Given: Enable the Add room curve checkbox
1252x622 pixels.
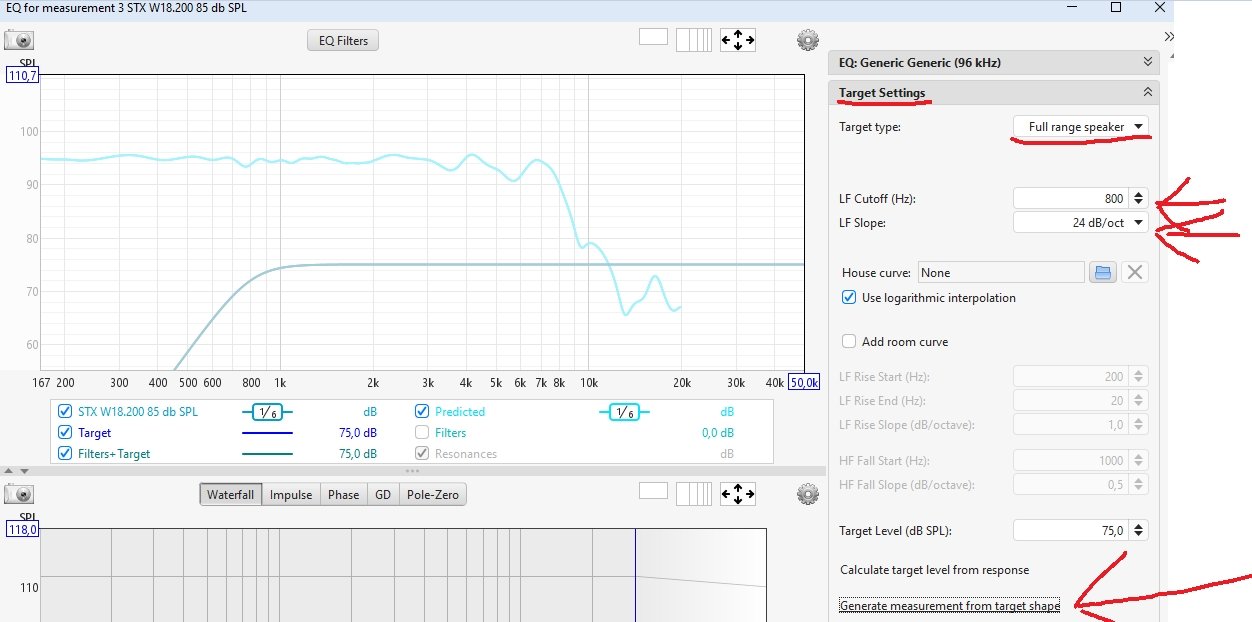Looking at the screenshot, I should (849, 341).
